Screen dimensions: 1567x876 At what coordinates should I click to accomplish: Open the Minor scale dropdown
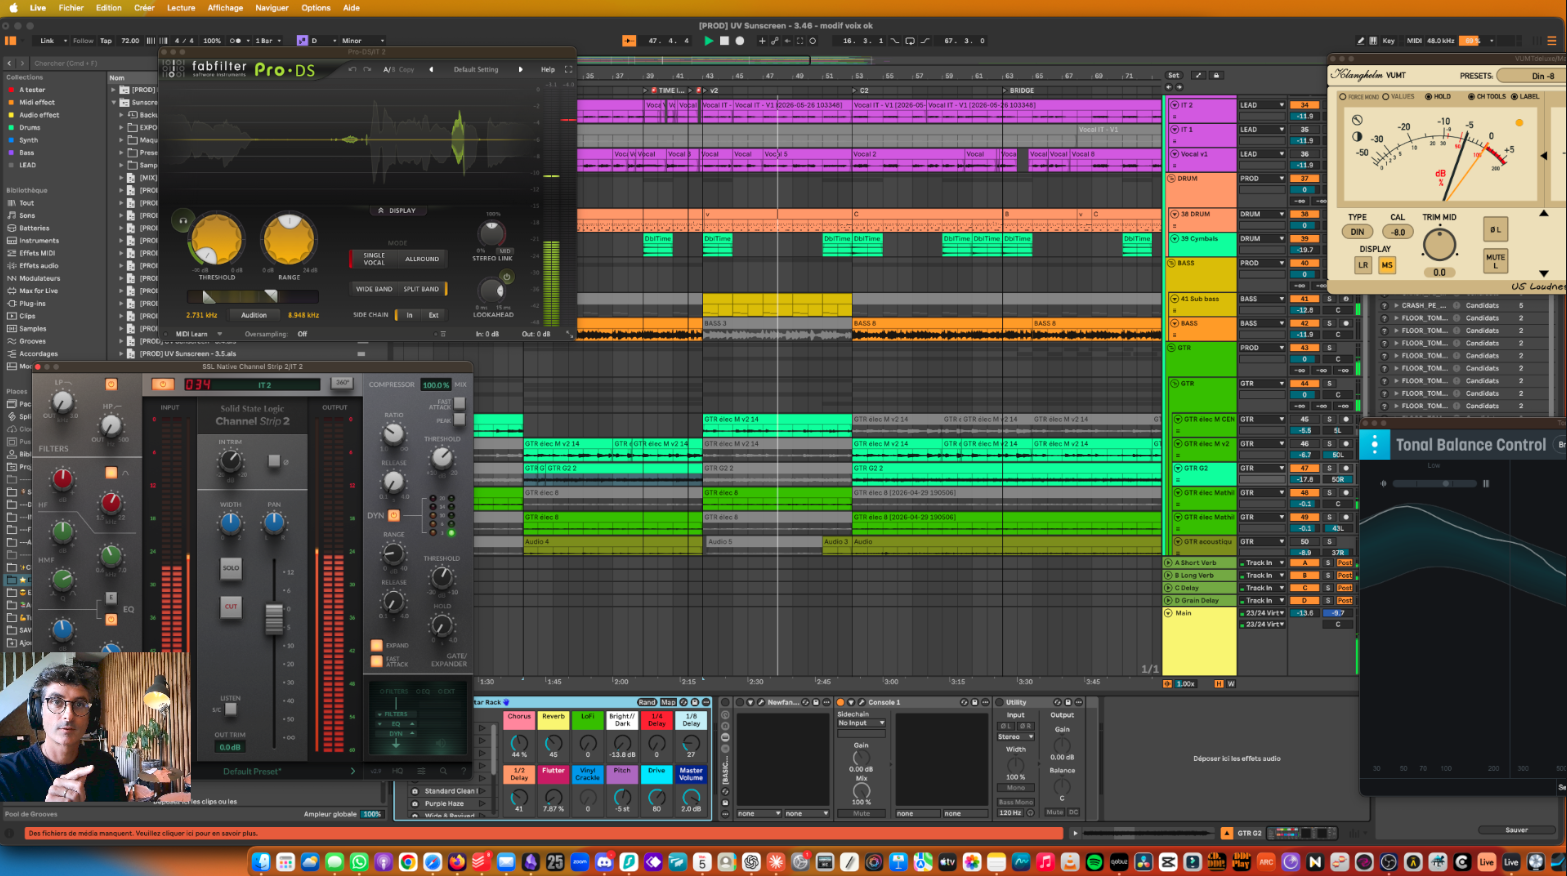[364, 41]
